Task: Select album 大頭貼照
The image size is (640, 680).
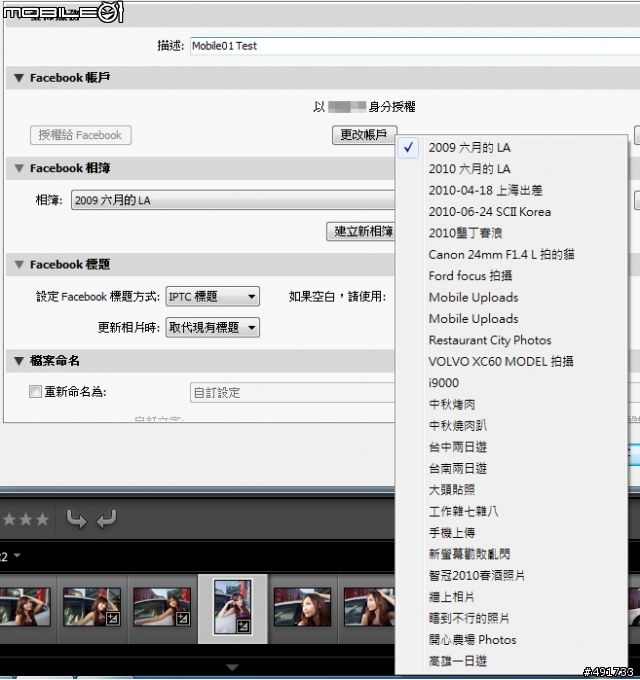Action: pyautogui.click(x=512, y=490)
